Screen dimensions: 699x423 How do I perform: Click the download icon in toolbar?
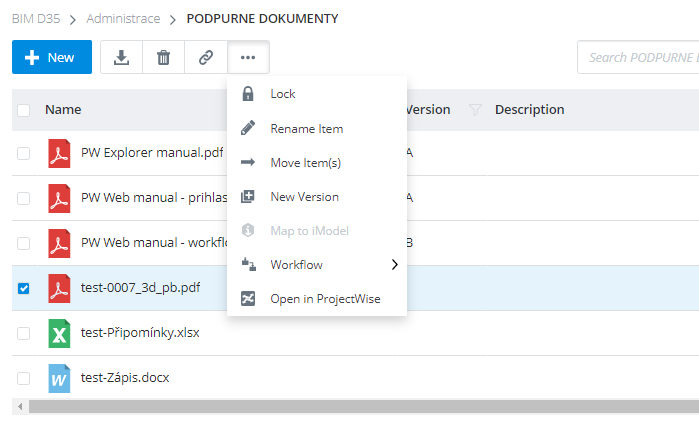pyautogui.click(x=121, y=57)
